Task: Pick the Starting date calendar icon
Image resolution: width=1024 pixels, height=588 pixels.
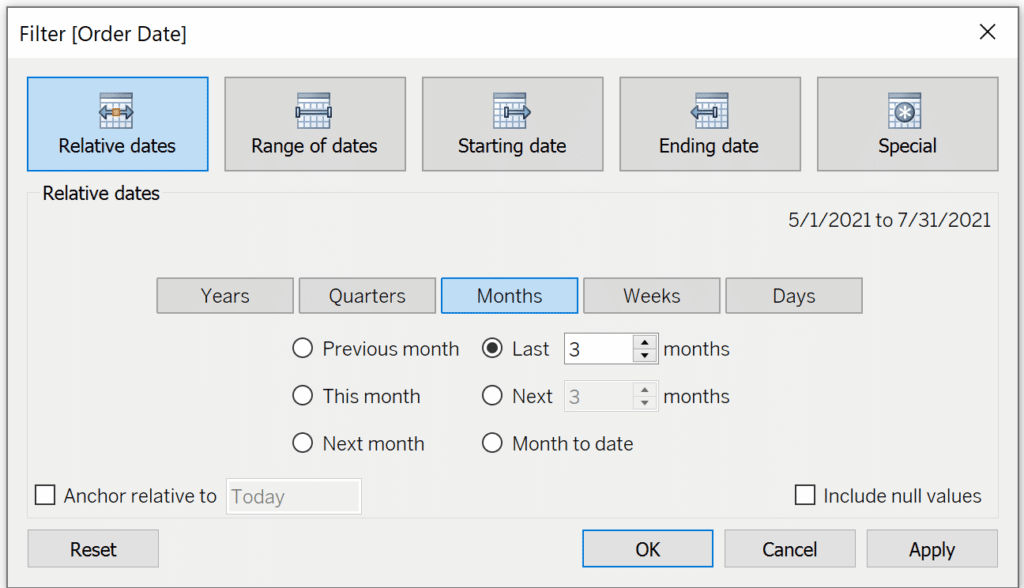Action: coord(511,111)
